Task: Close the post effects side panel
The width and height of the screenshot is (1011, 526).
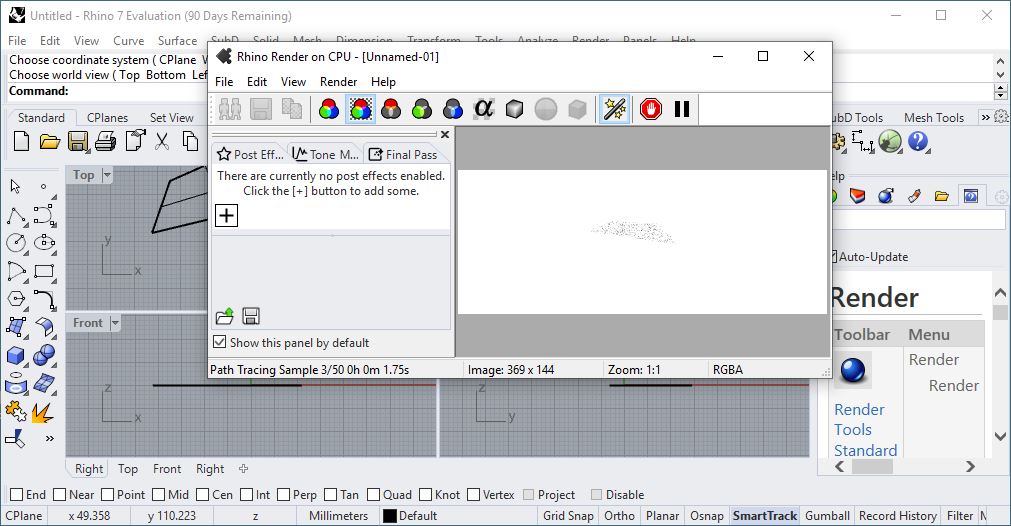Action: pos(445,135)
